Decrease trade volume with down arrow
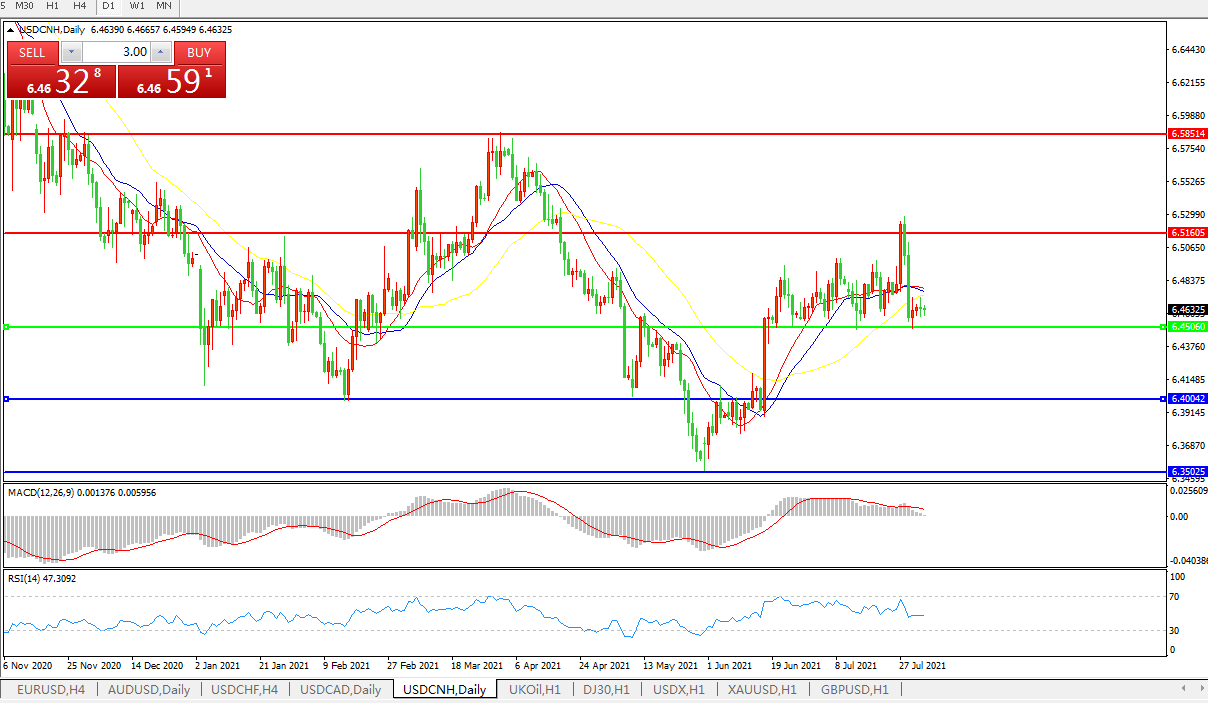This screenshot has height=703, width=1208. click(x=71, y=52)
